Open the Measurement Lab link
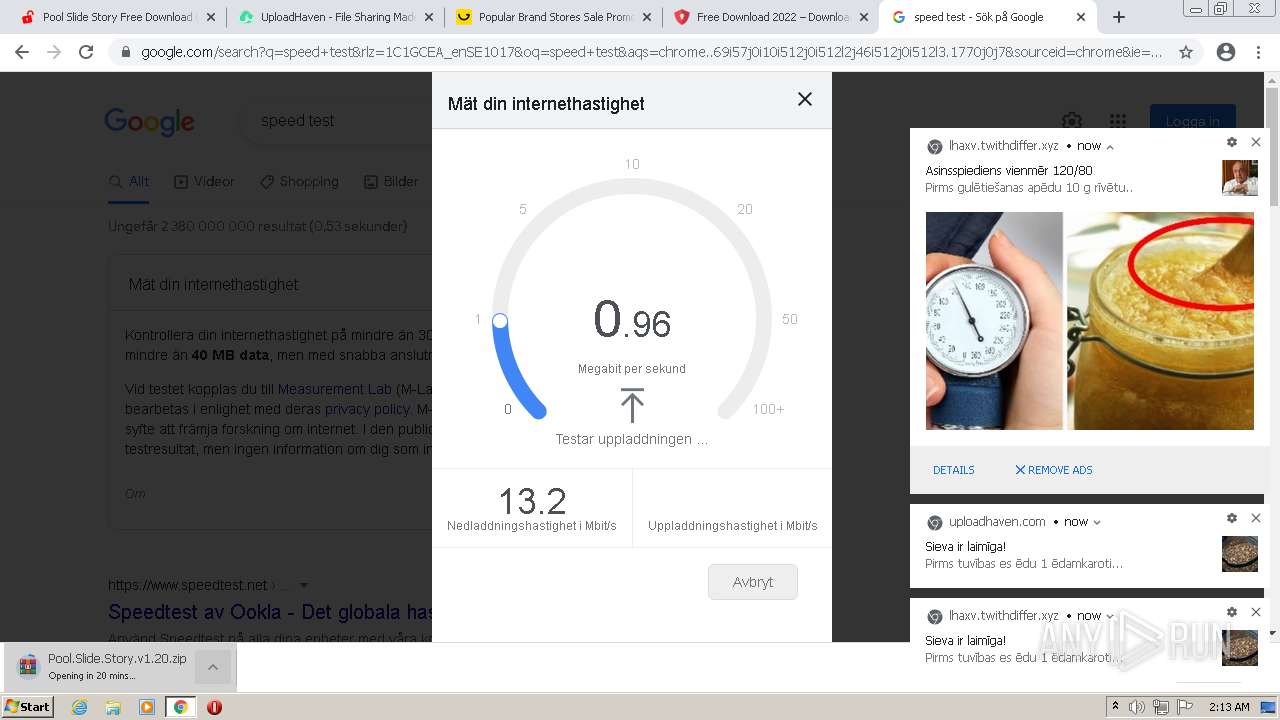The height and width of the screenshot is (720, 1280). [335, 389]
